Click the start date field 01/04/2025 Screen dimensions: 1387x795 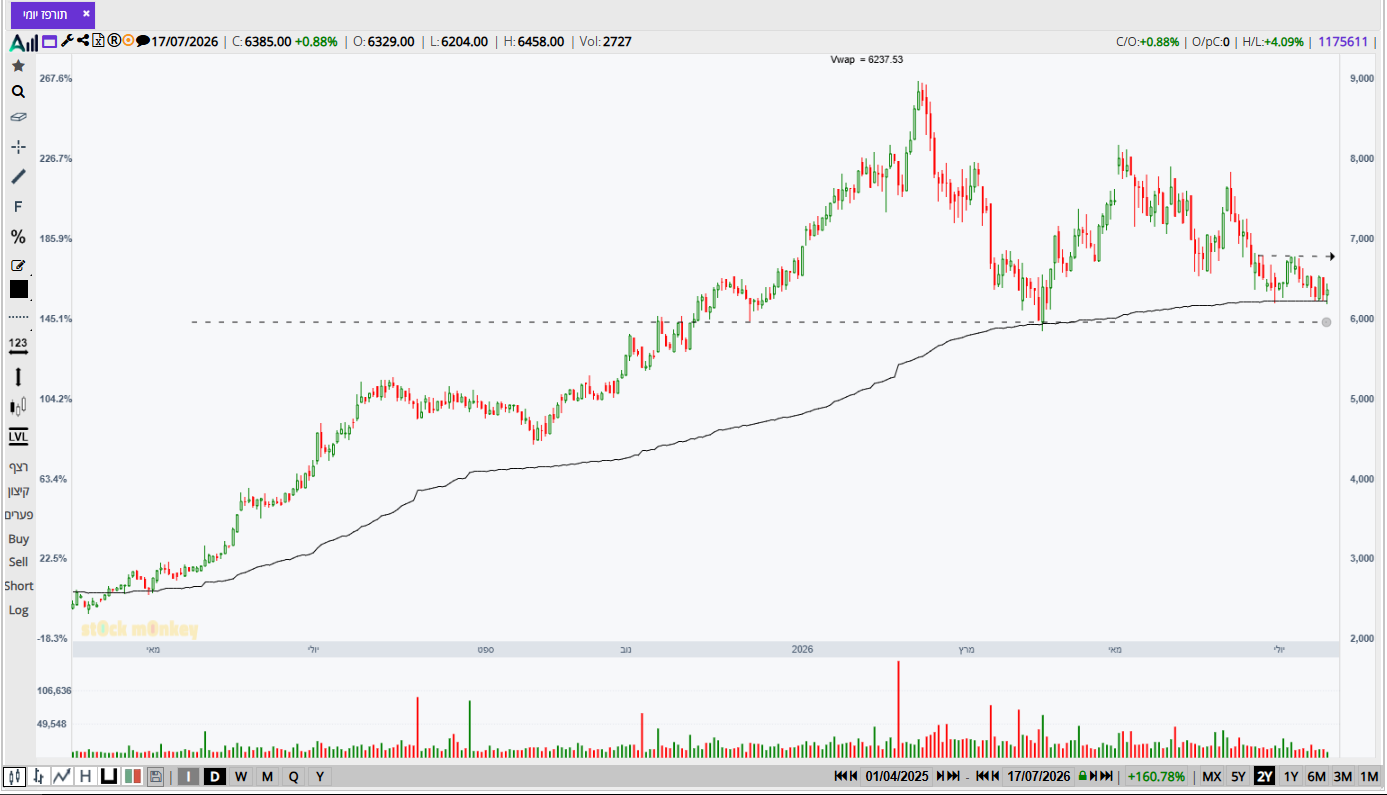897,776
